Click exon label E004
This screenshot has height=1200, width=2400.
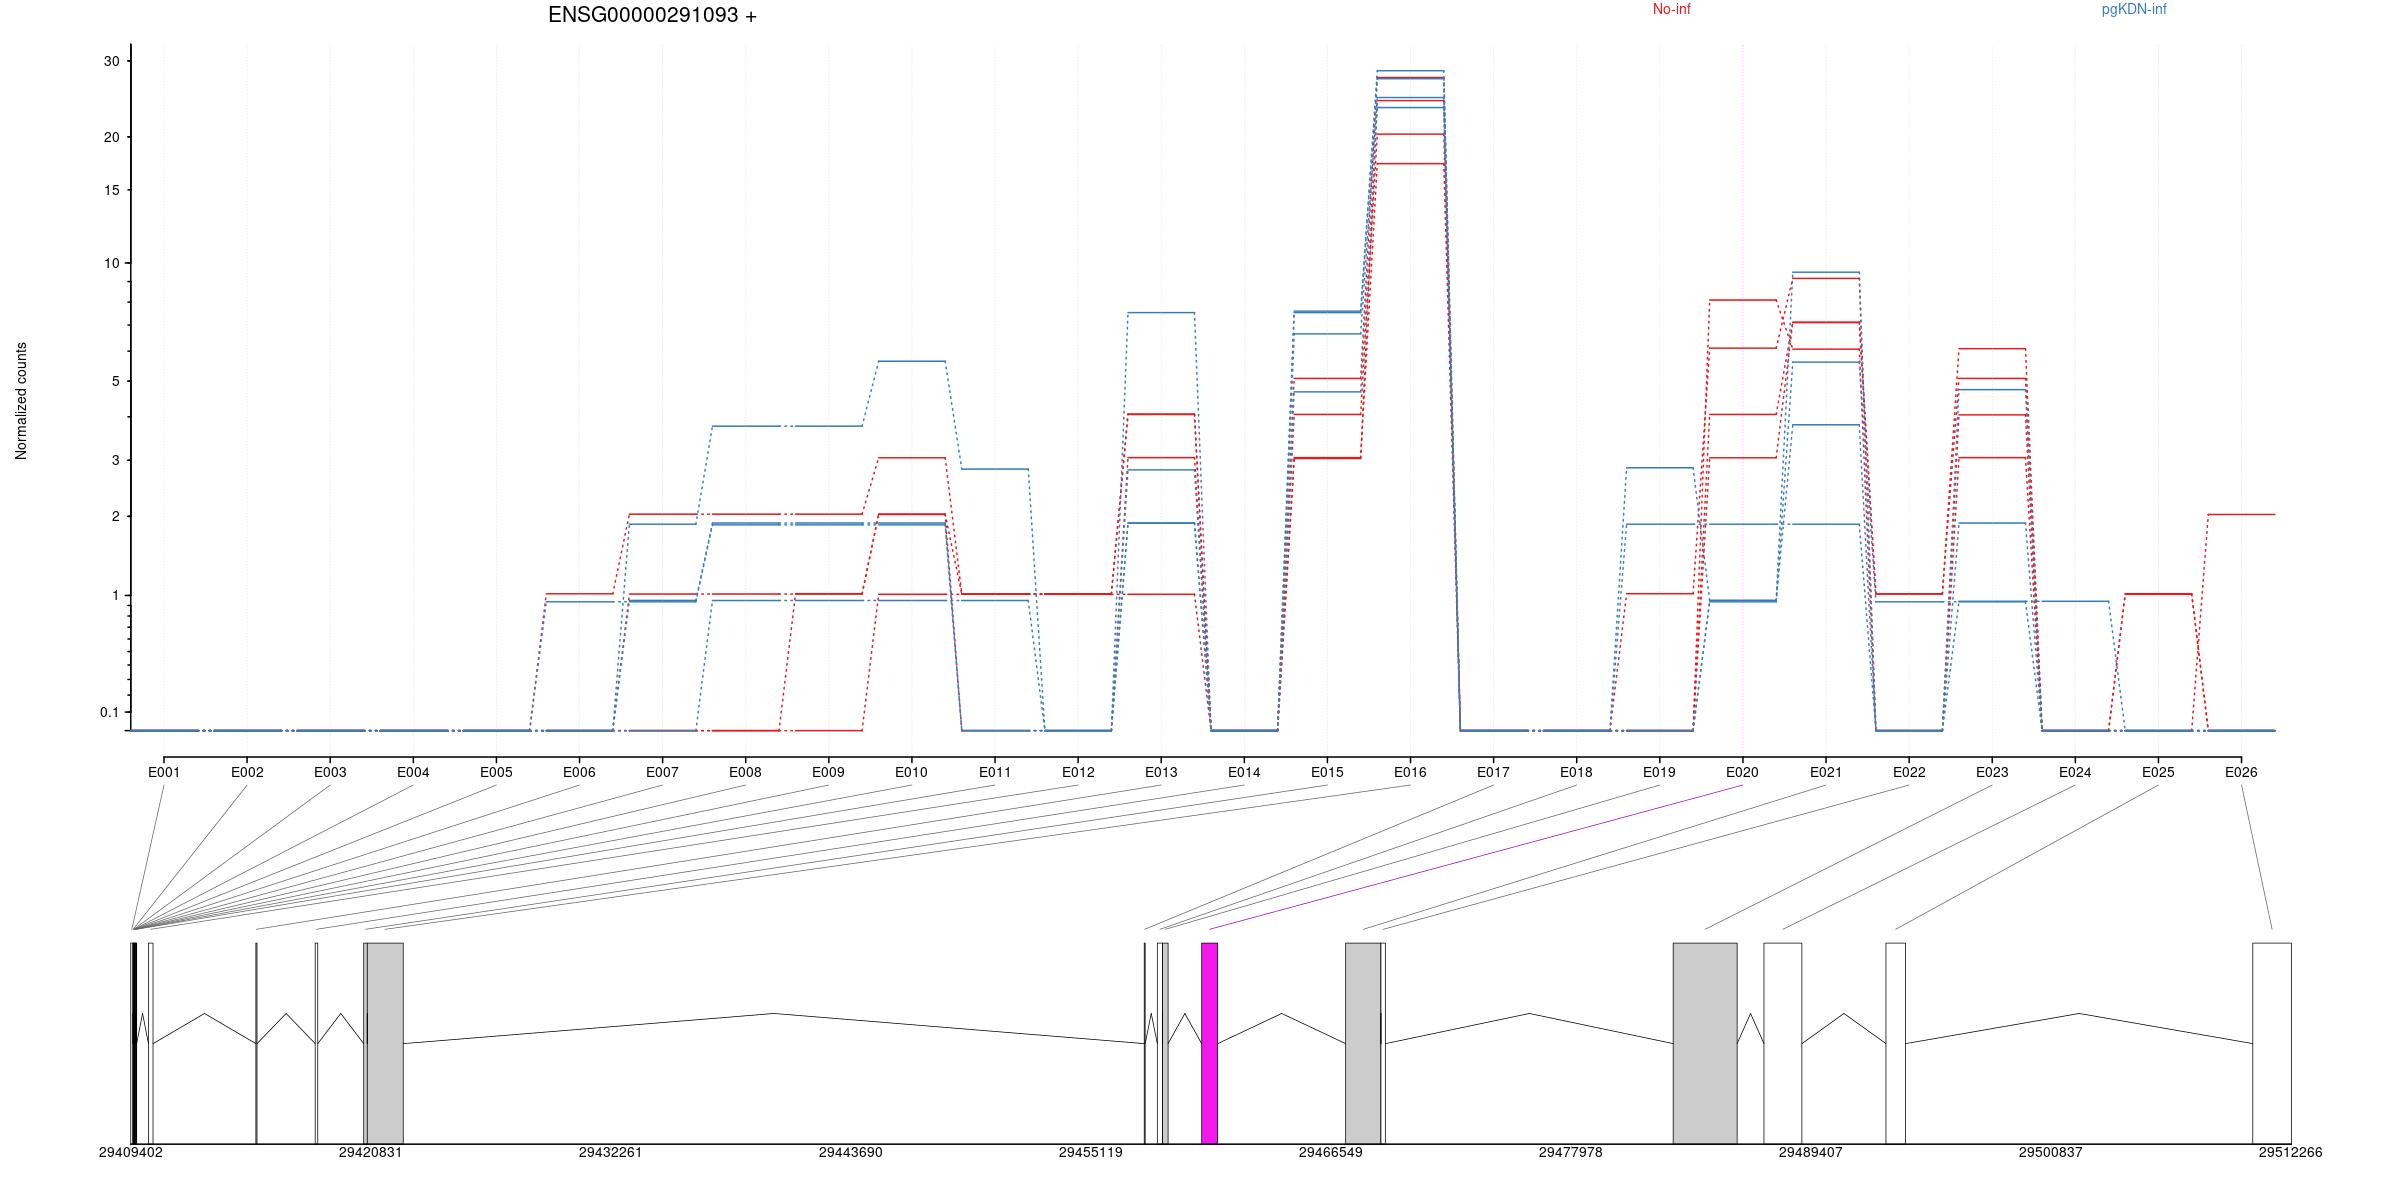click(413, 772)
